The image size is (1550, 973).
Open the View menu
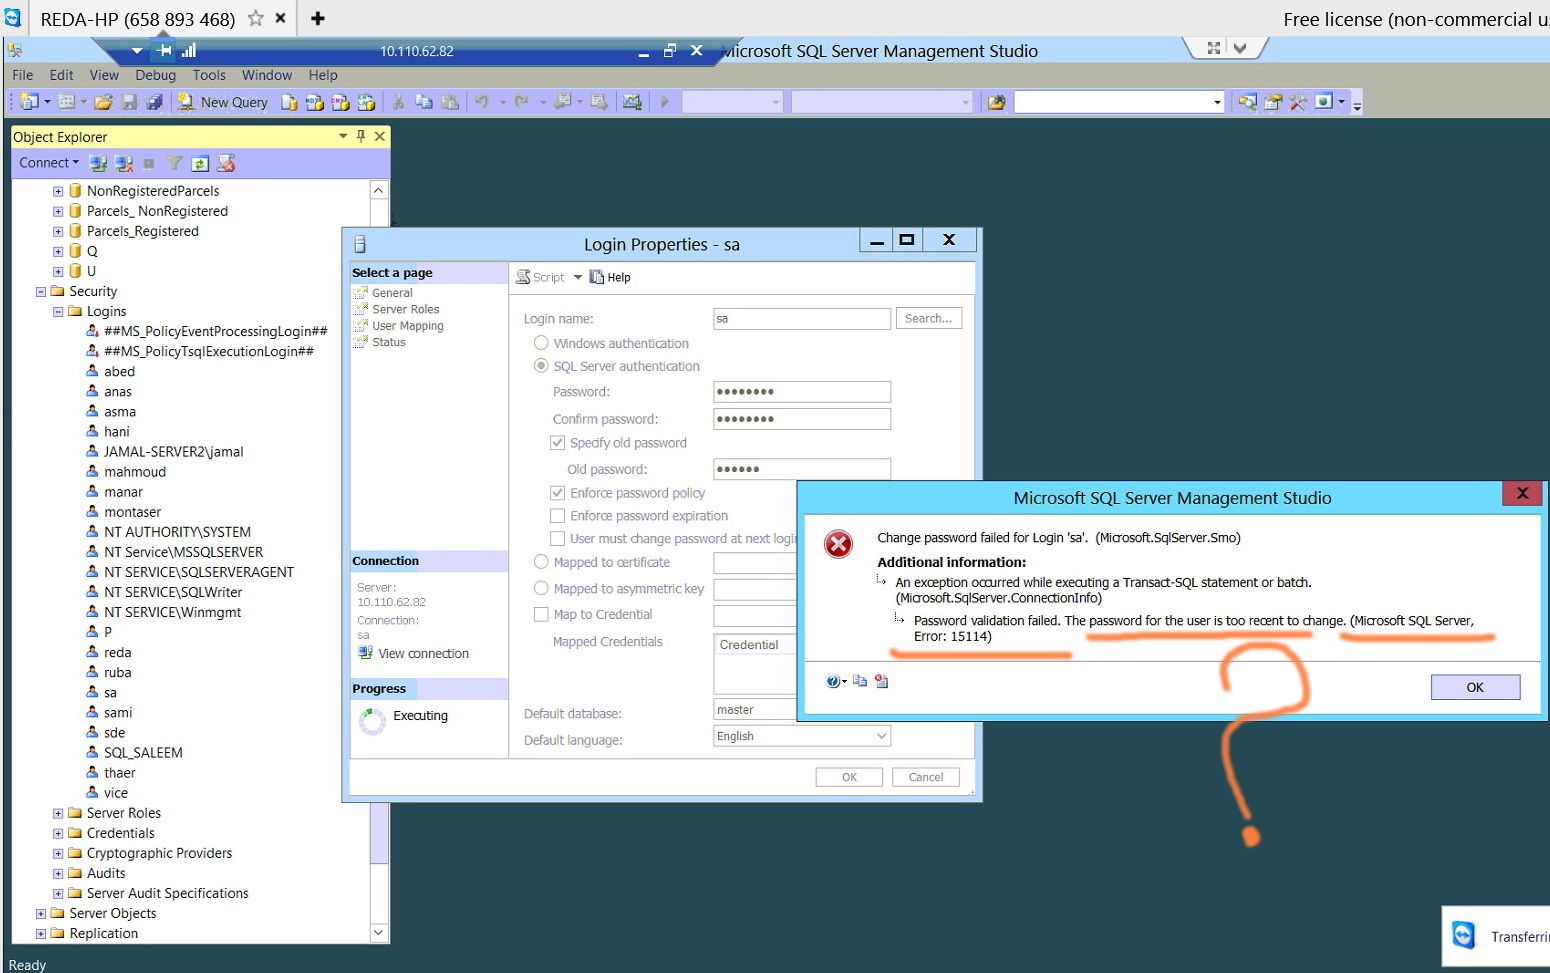(104, 75)
